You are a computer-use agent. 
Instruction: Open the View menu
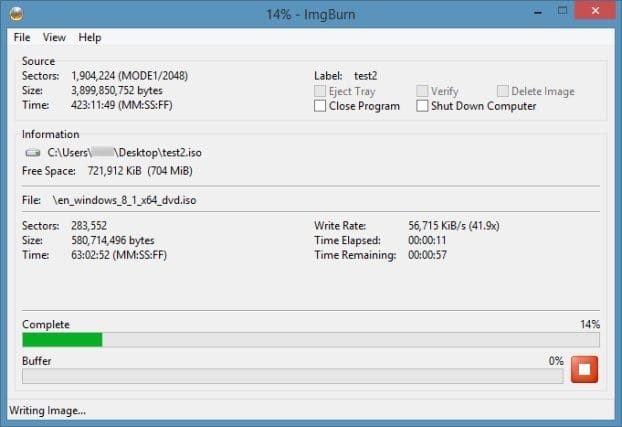click(54, 37)
